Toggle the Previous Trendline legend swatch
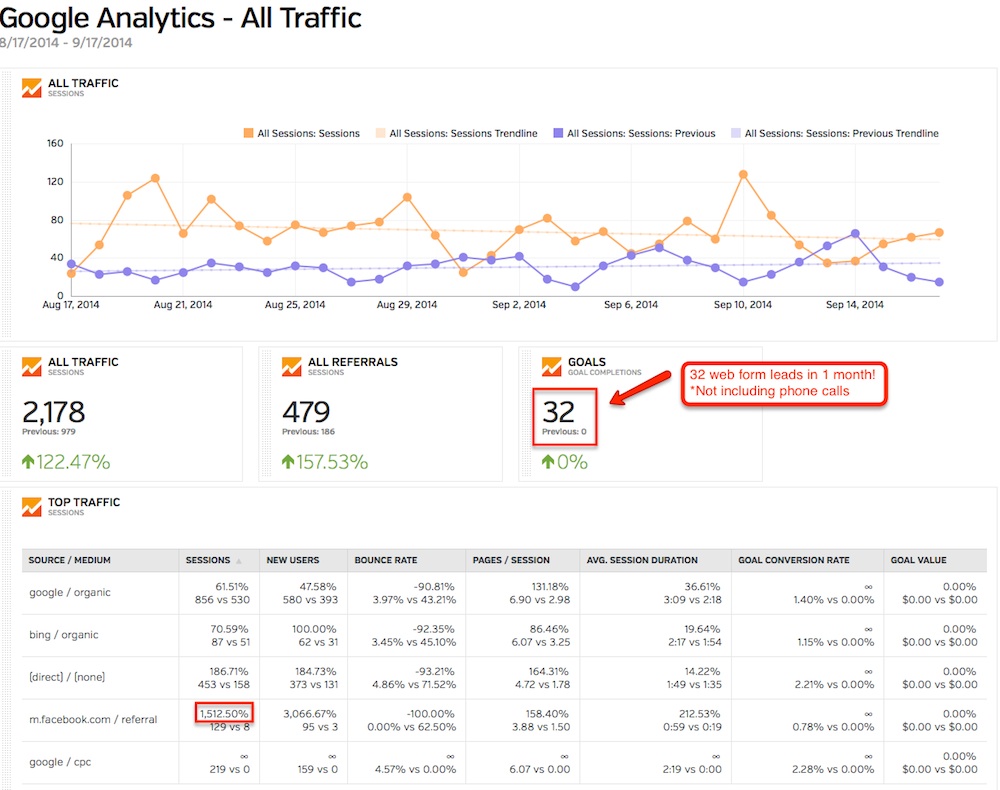This screenshot has width=1000, height=790. click(x=736, y=133)
